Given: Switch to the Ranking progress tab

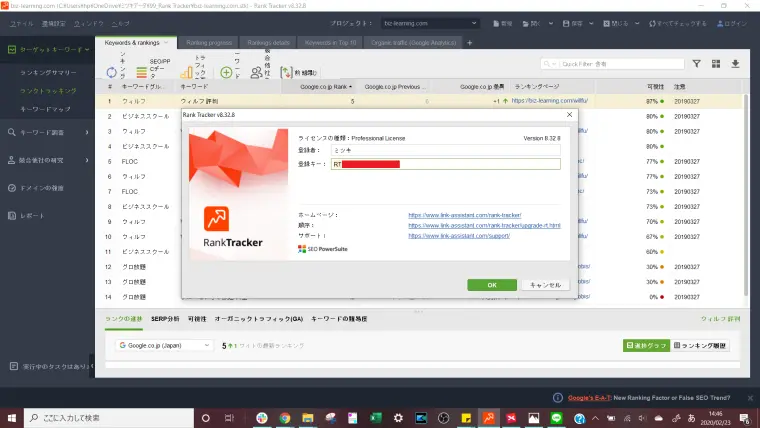Looking at the screenshot, I should 208,43.
